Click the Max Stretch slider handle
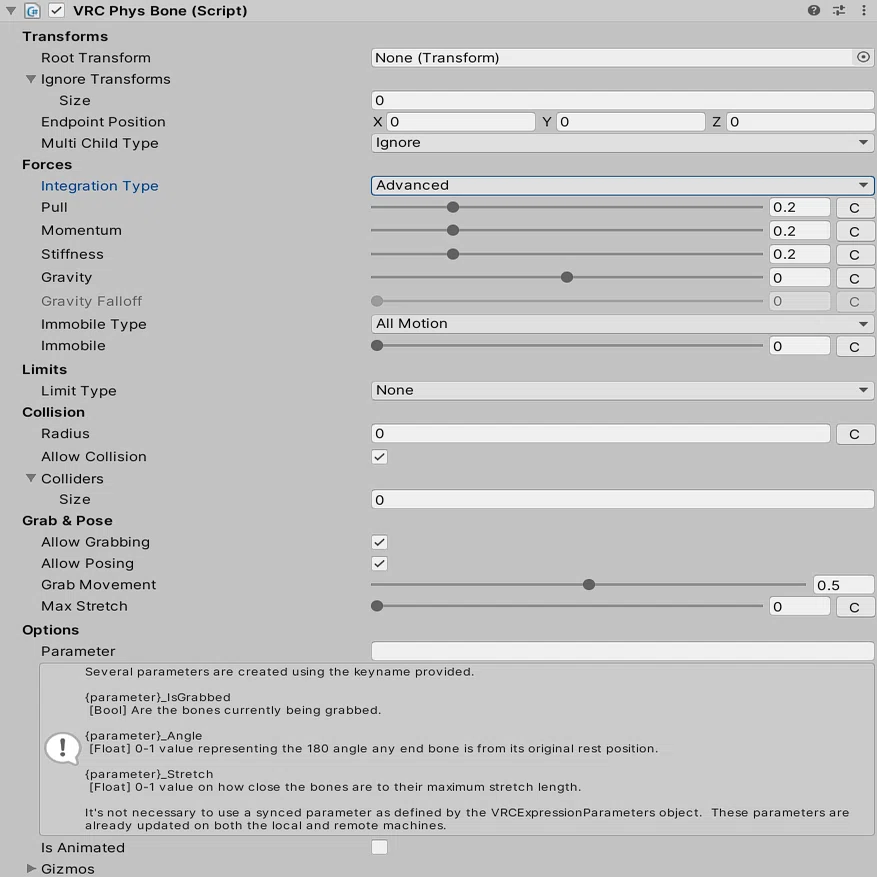Viewport: 877px width, 877px height. tap(377, 606)
